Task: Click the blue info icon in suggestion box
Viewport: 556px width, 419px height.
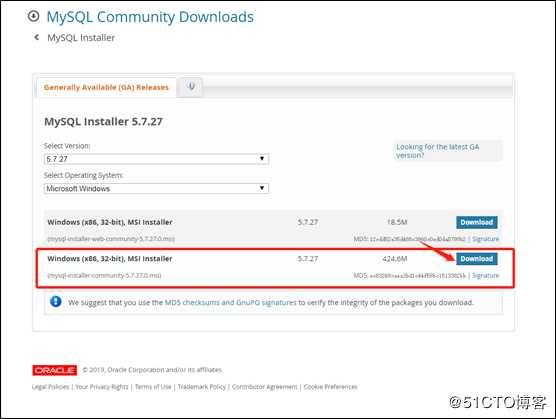Action: pos(56,302)
